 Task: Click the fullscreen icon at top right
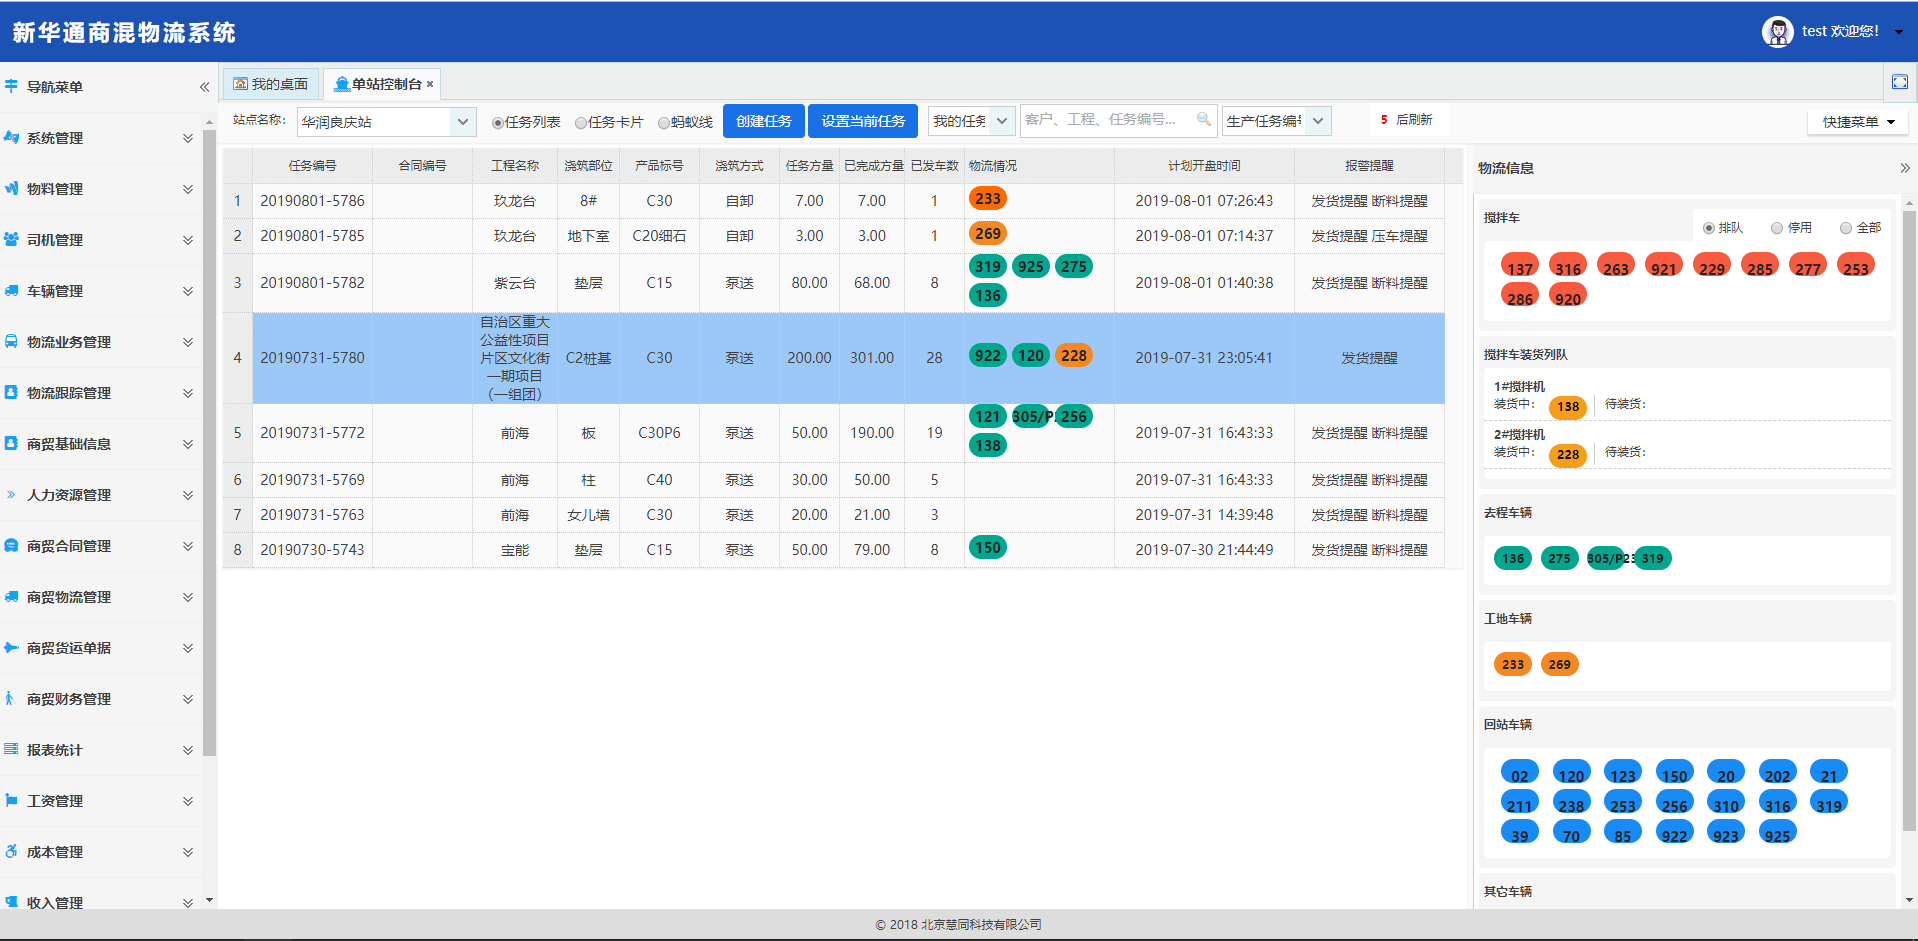[1899, 83]
